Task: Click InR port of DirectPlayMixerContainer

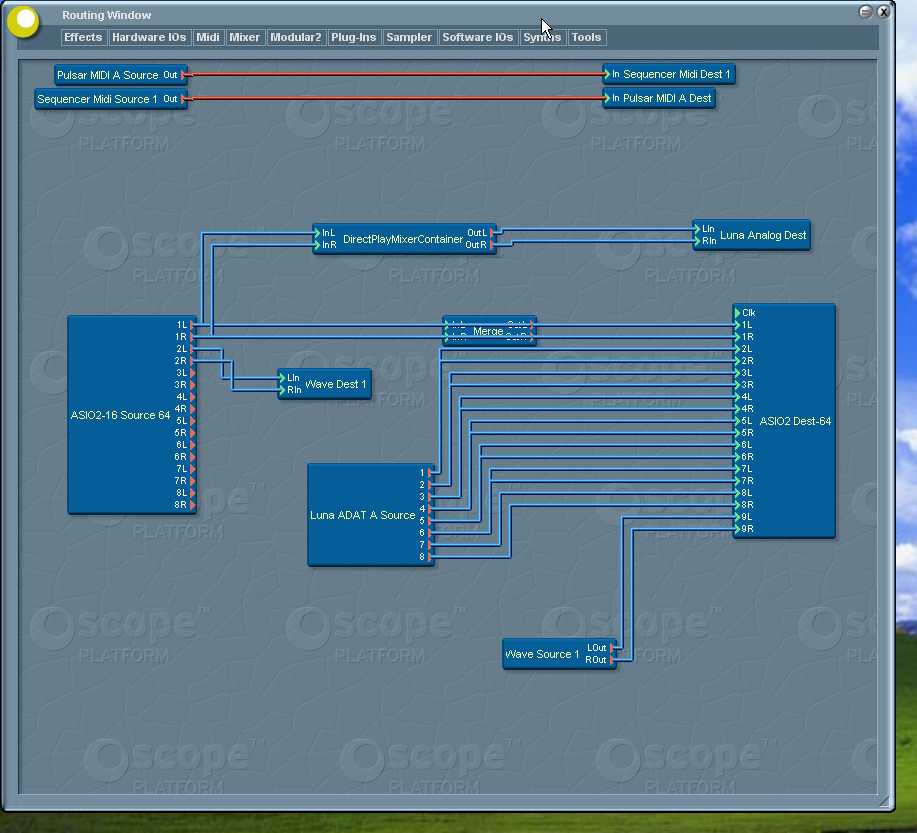Action: point(317,245)
